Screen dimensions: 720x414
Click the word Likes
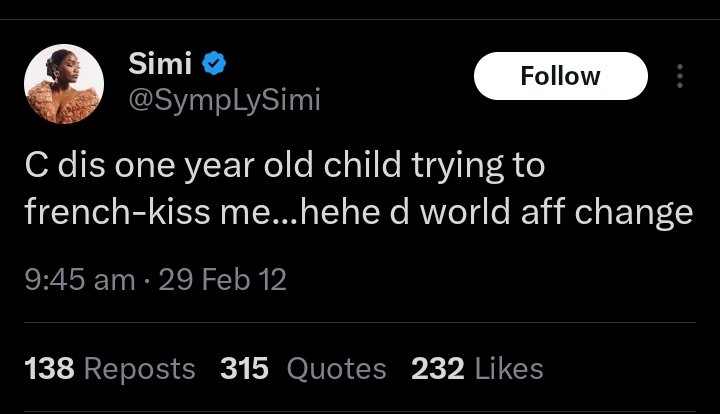509,369
